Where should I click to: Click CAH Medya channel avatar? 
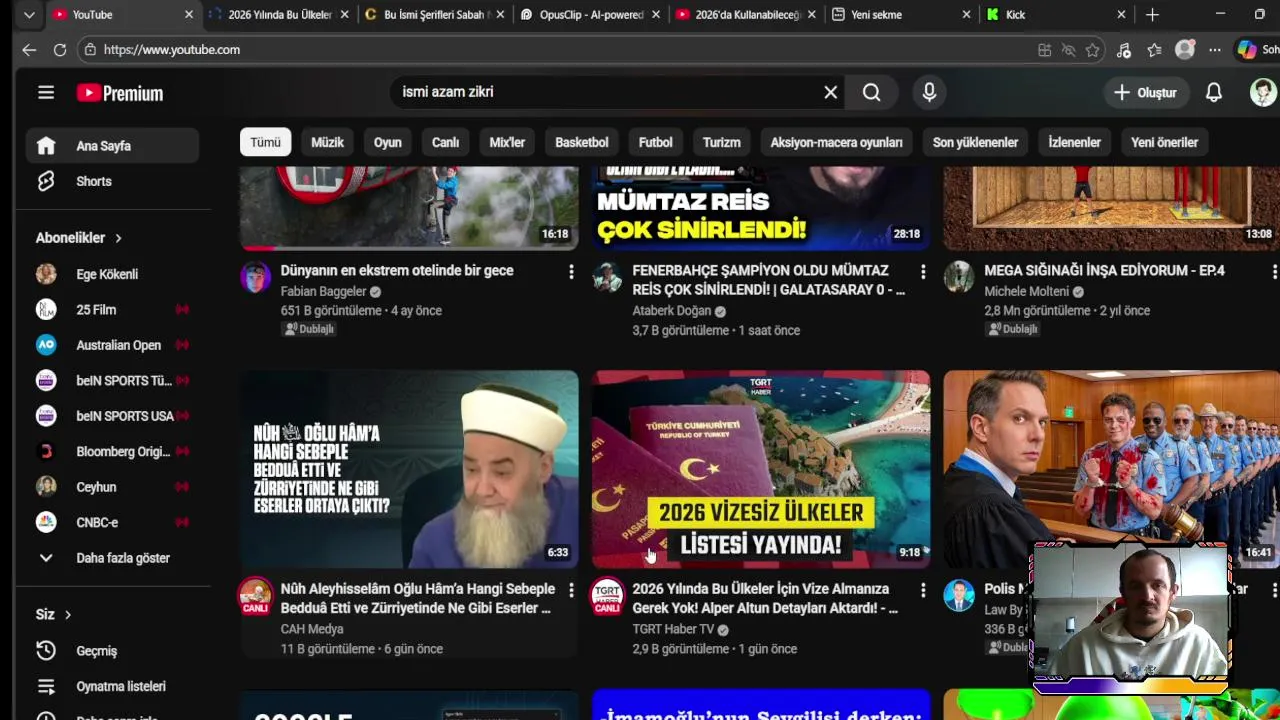coord(255,595)
